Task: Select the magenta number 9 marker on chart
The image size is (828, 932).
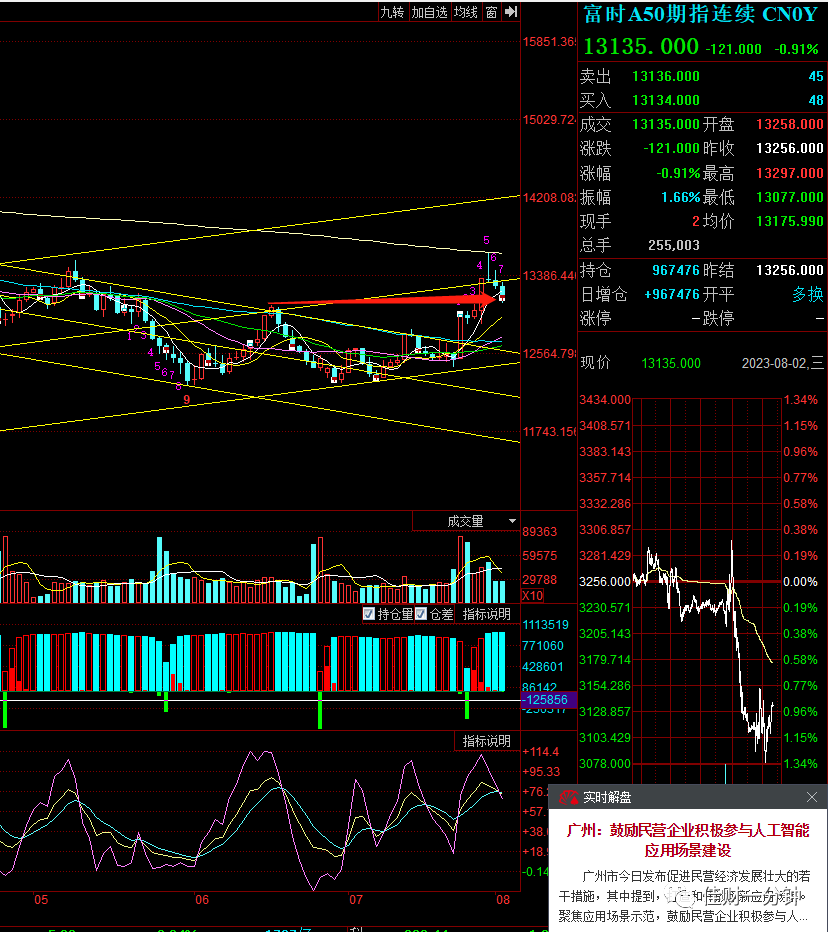Action: coord(187,399)
